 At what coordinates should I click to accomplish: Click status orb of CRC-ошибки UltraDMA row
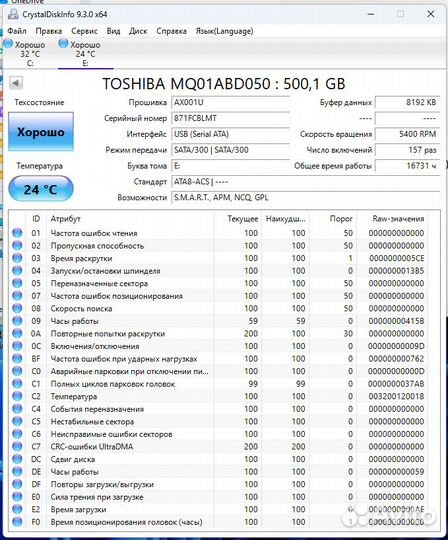17,447
